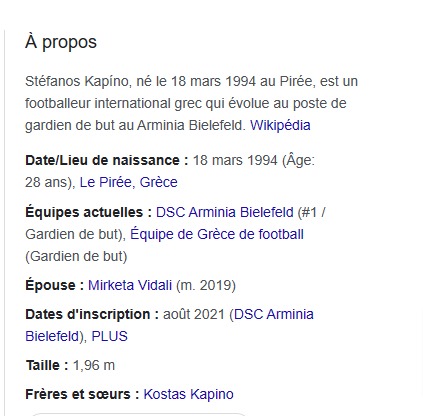
Task: Open Équipe de Grèce de football link
Action: pyautogui.click(x=217, y=234)
